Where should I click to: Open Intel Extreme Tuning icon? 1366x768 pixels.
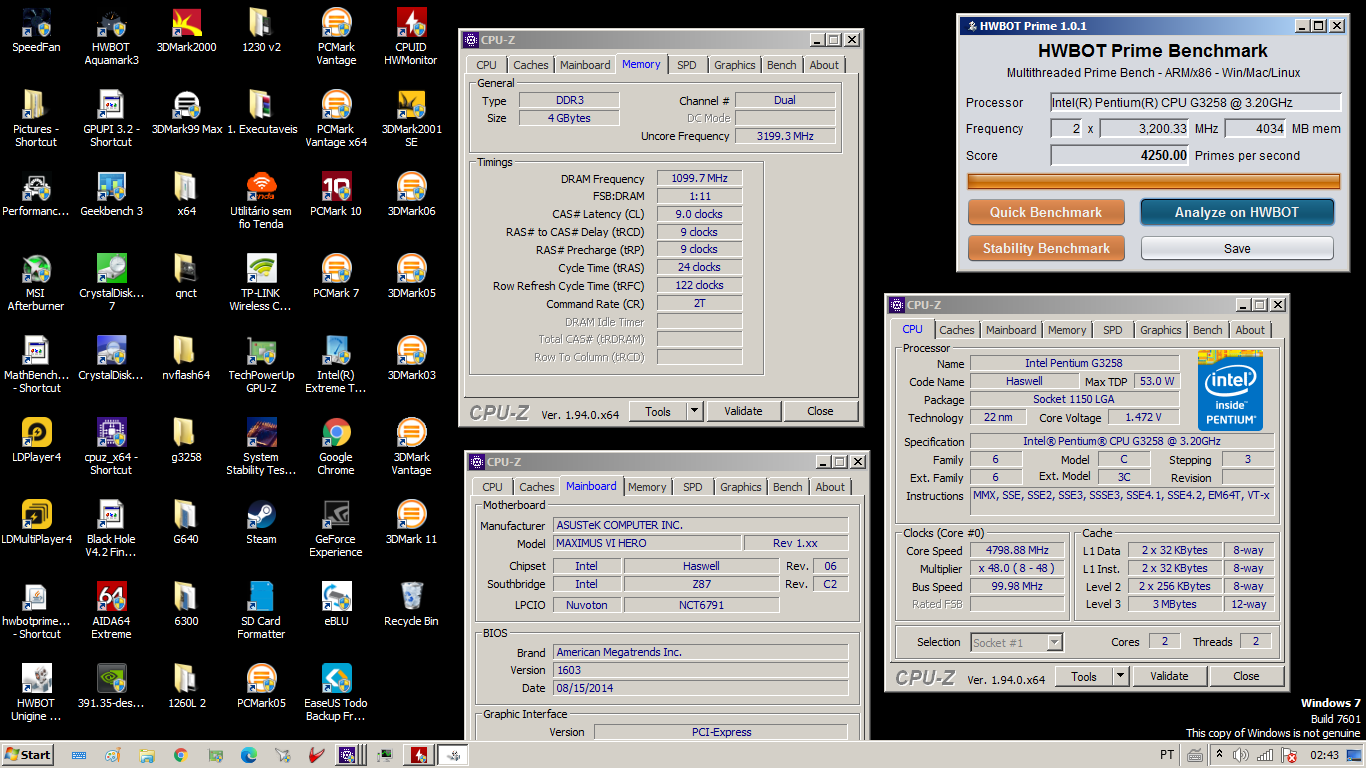336,364
